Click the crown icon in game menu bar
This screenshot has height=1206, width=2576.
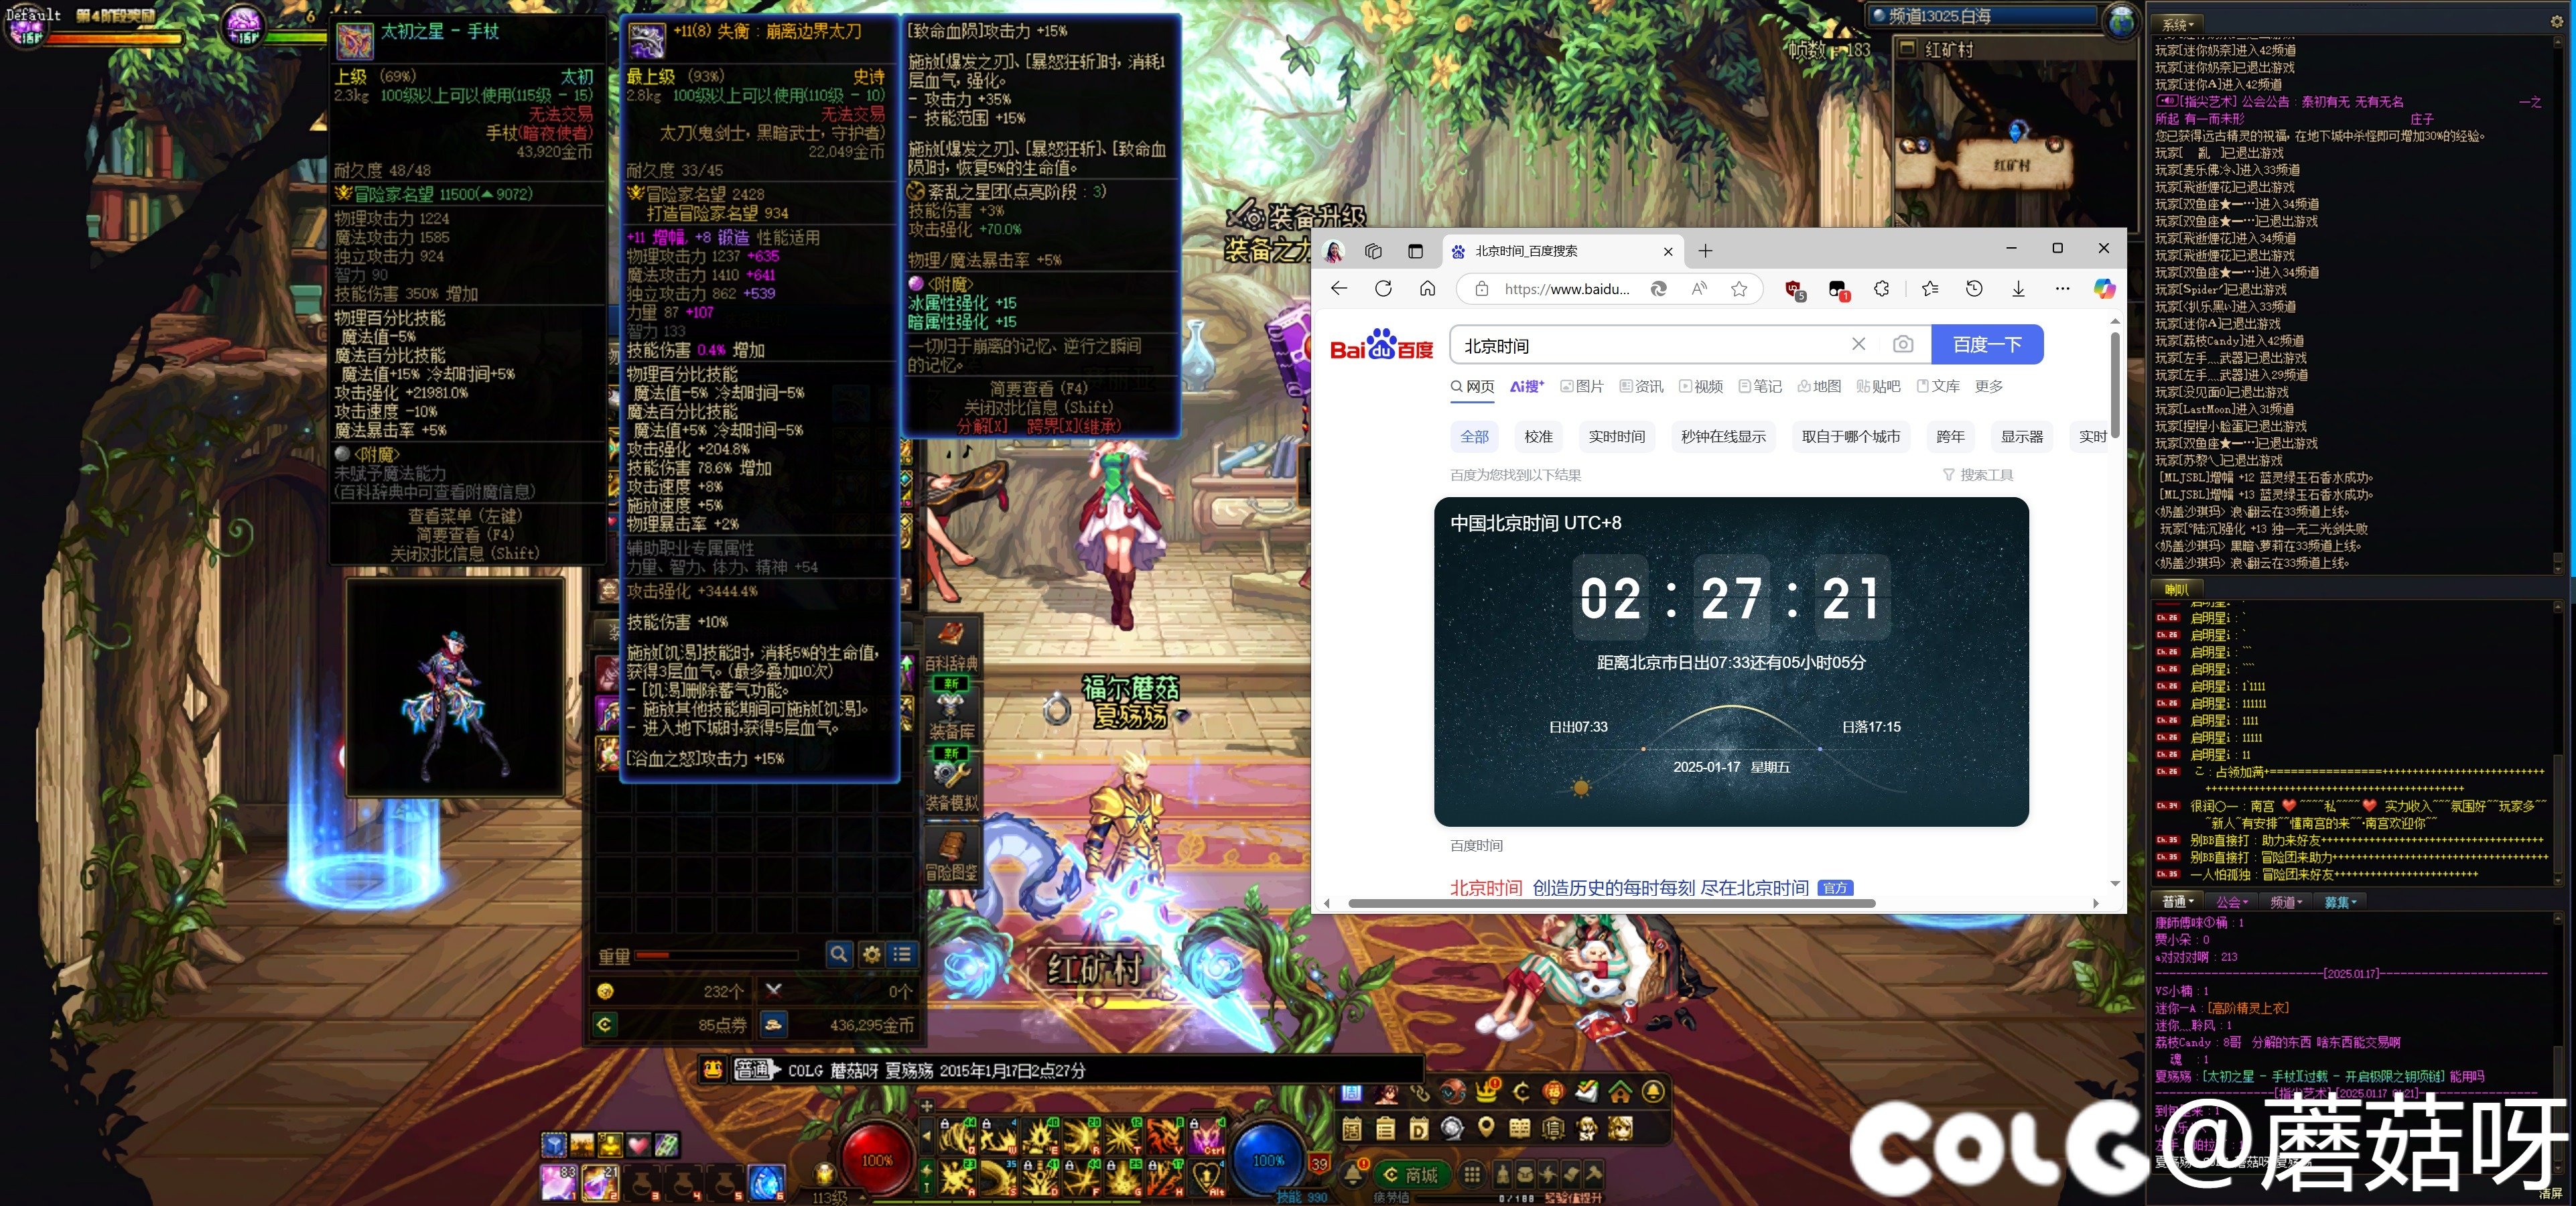1487,1092
